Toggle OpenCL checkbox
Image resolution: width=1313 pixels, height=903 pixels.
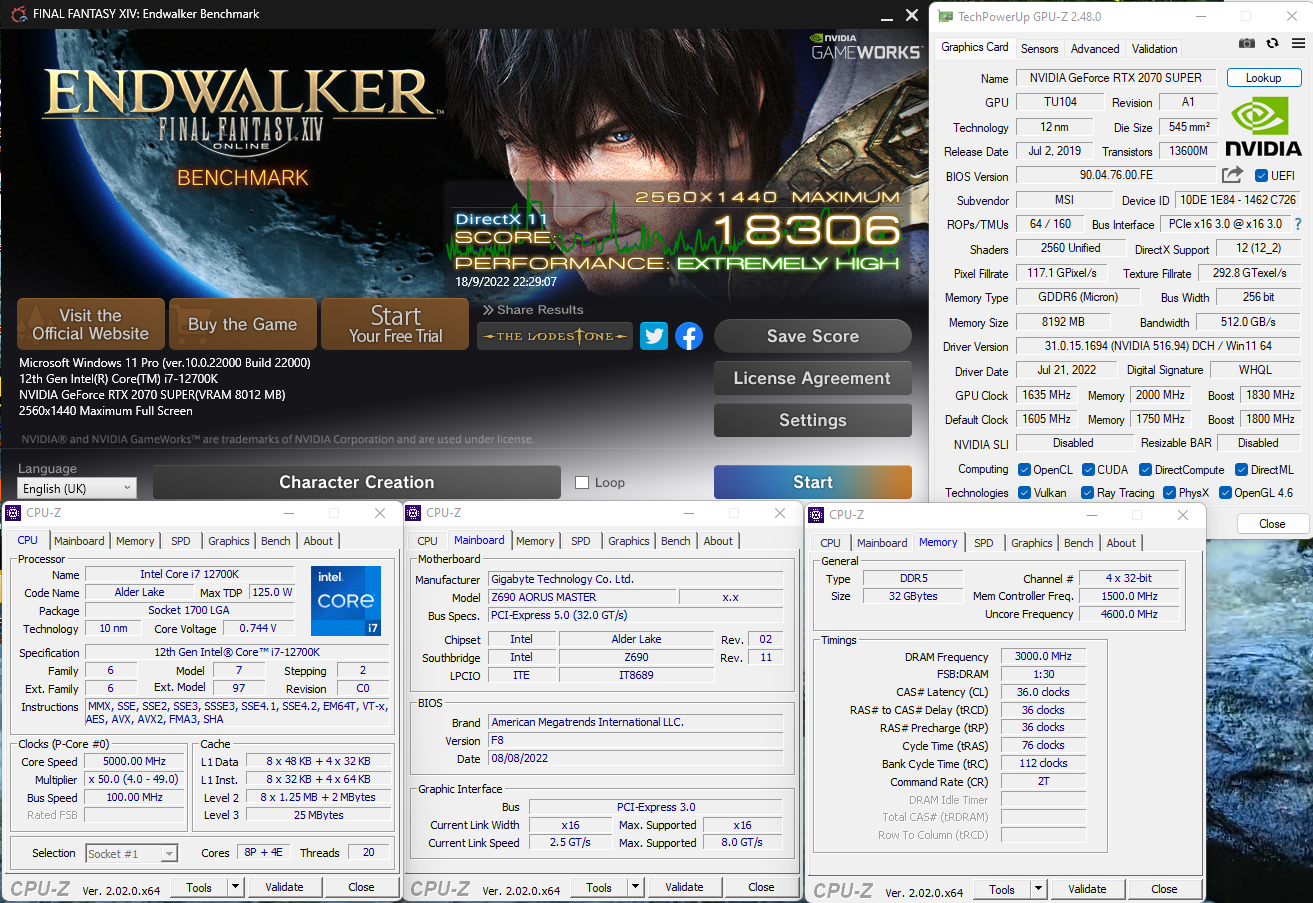click(x=1024, y=469)
